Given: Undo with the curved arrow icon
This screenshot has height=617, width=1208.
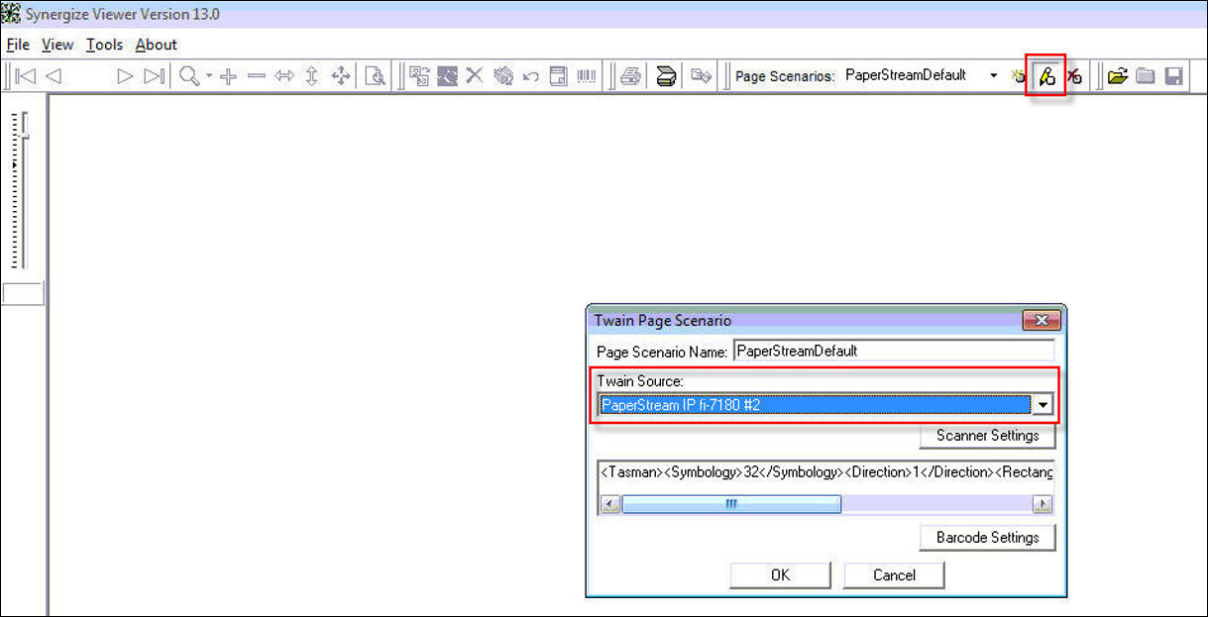Looking at the screenshot, I should (x=531, y=76).
